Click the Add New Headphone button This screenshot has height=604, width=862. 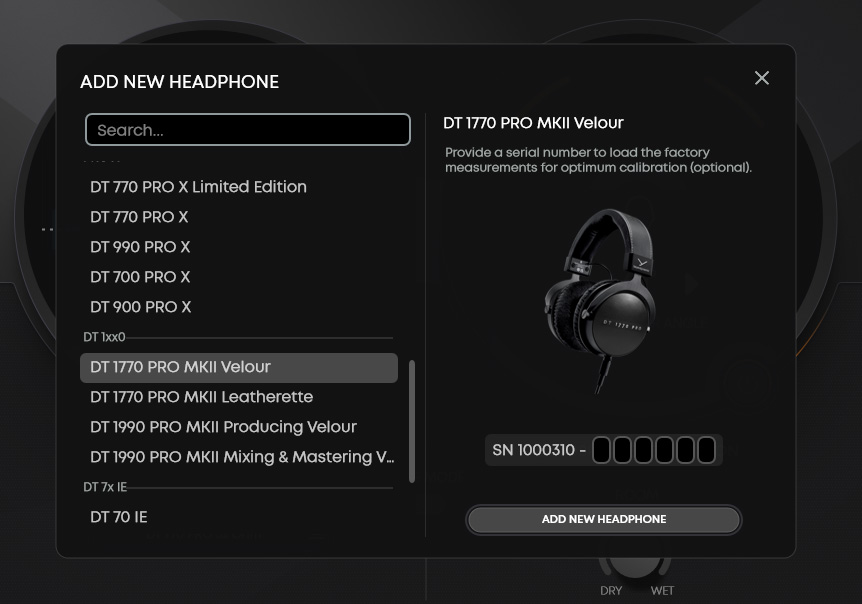[x=604, y=519]
